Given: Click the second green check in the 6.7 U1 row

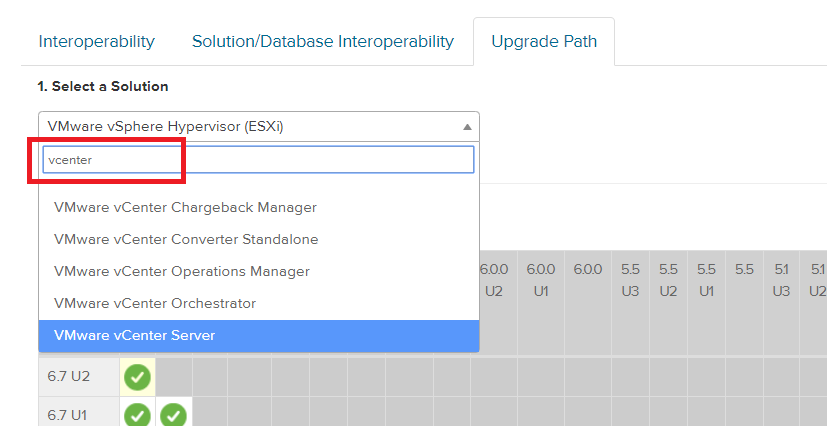Looking at the screenshot, I should click(174, 416).
